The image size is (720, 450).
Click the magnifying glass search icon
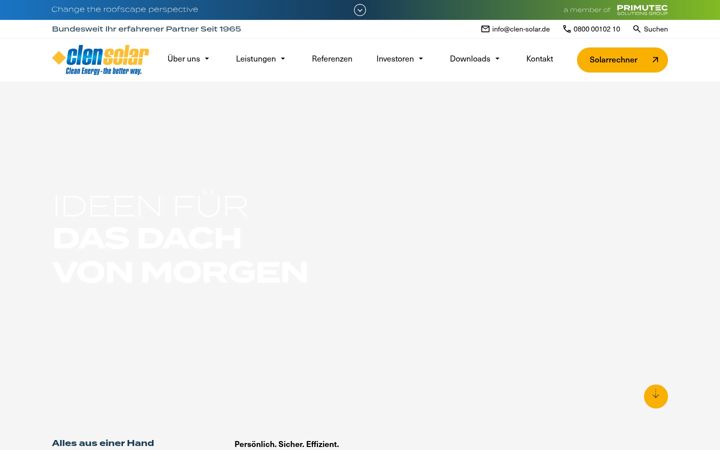(636, 29)
